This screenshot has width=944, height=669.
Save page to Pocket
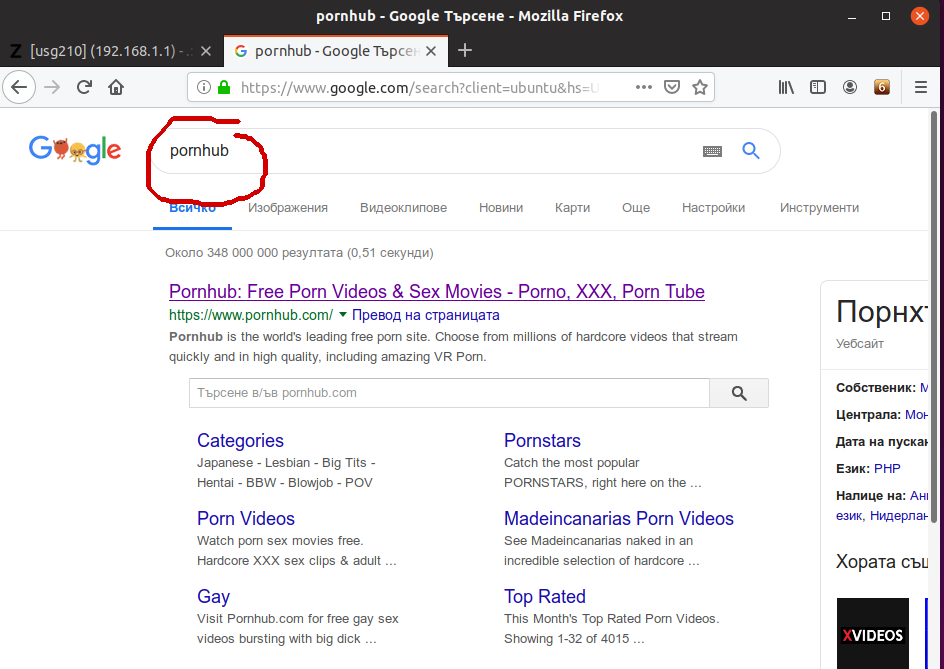pyautogui.click(x=672, y=87)
